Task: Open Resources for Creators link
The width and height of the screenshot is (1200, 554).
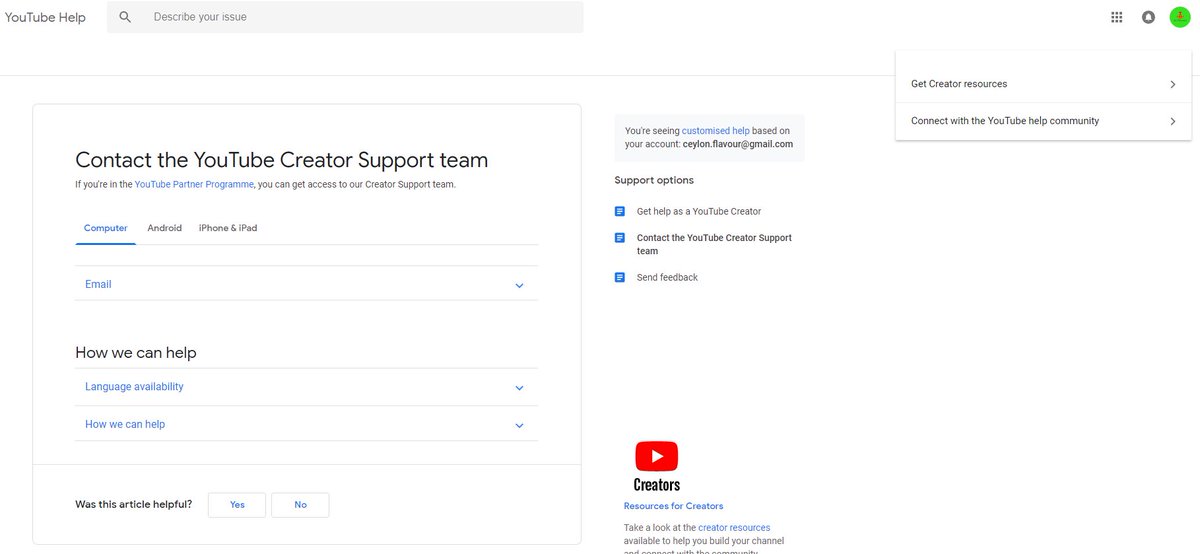Action: click(673, 506)
